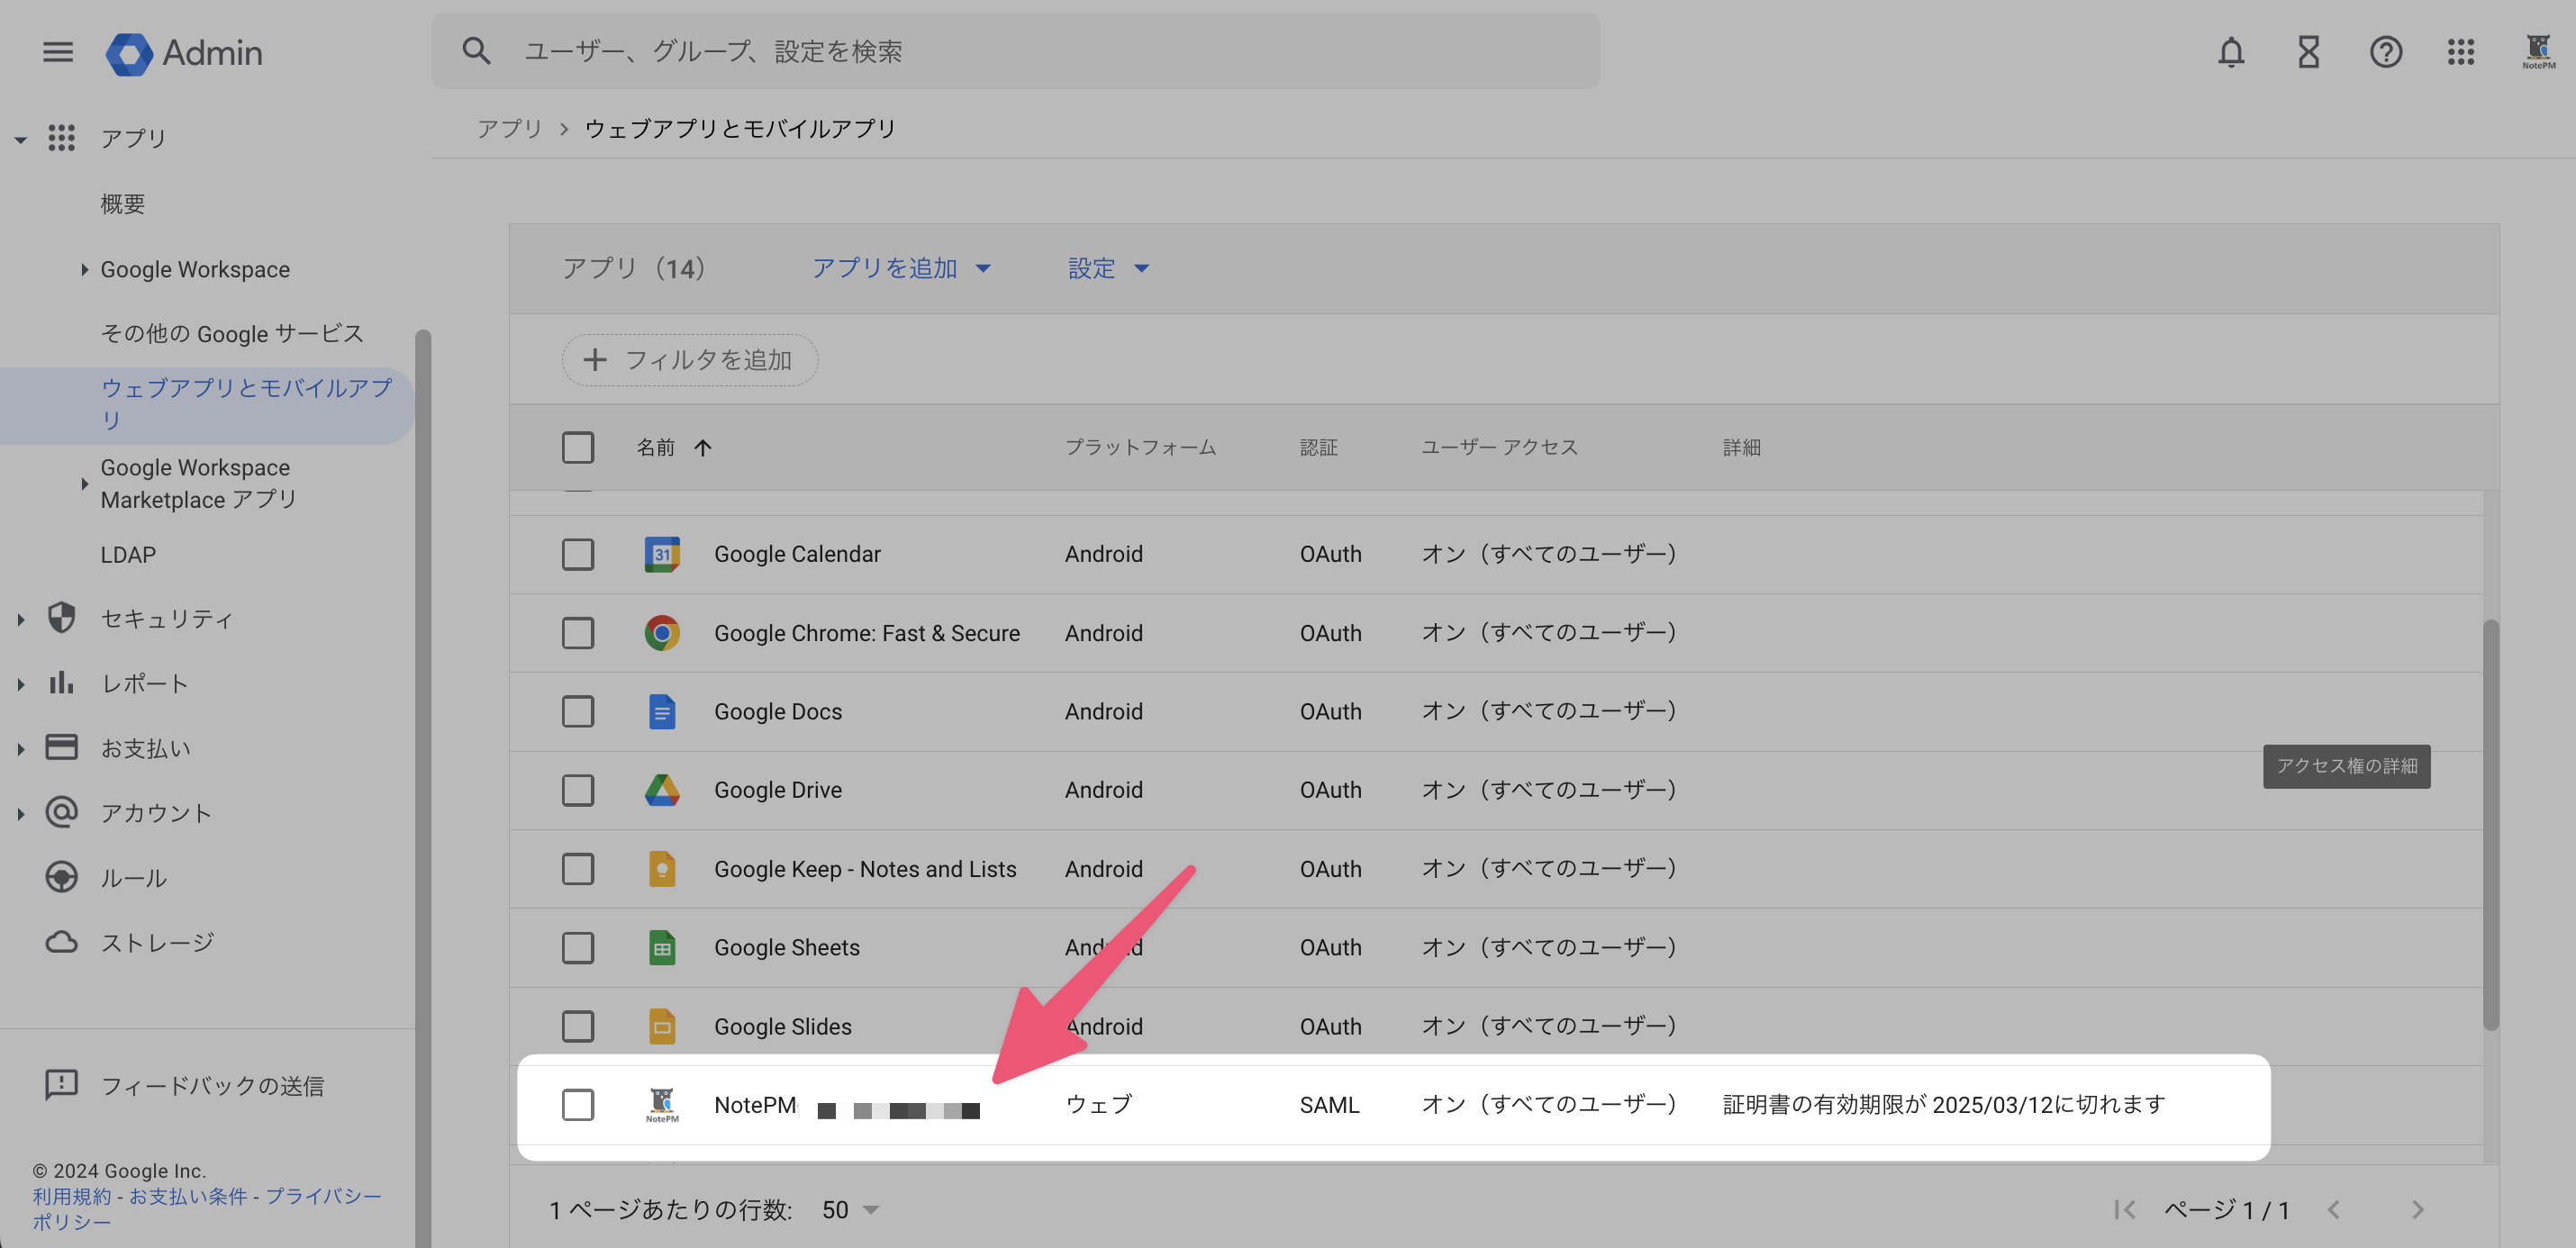This screenshot has width=2576, height=1248.
Task: Open the tasks hourglass icon
Action: tap(2308, 52)
